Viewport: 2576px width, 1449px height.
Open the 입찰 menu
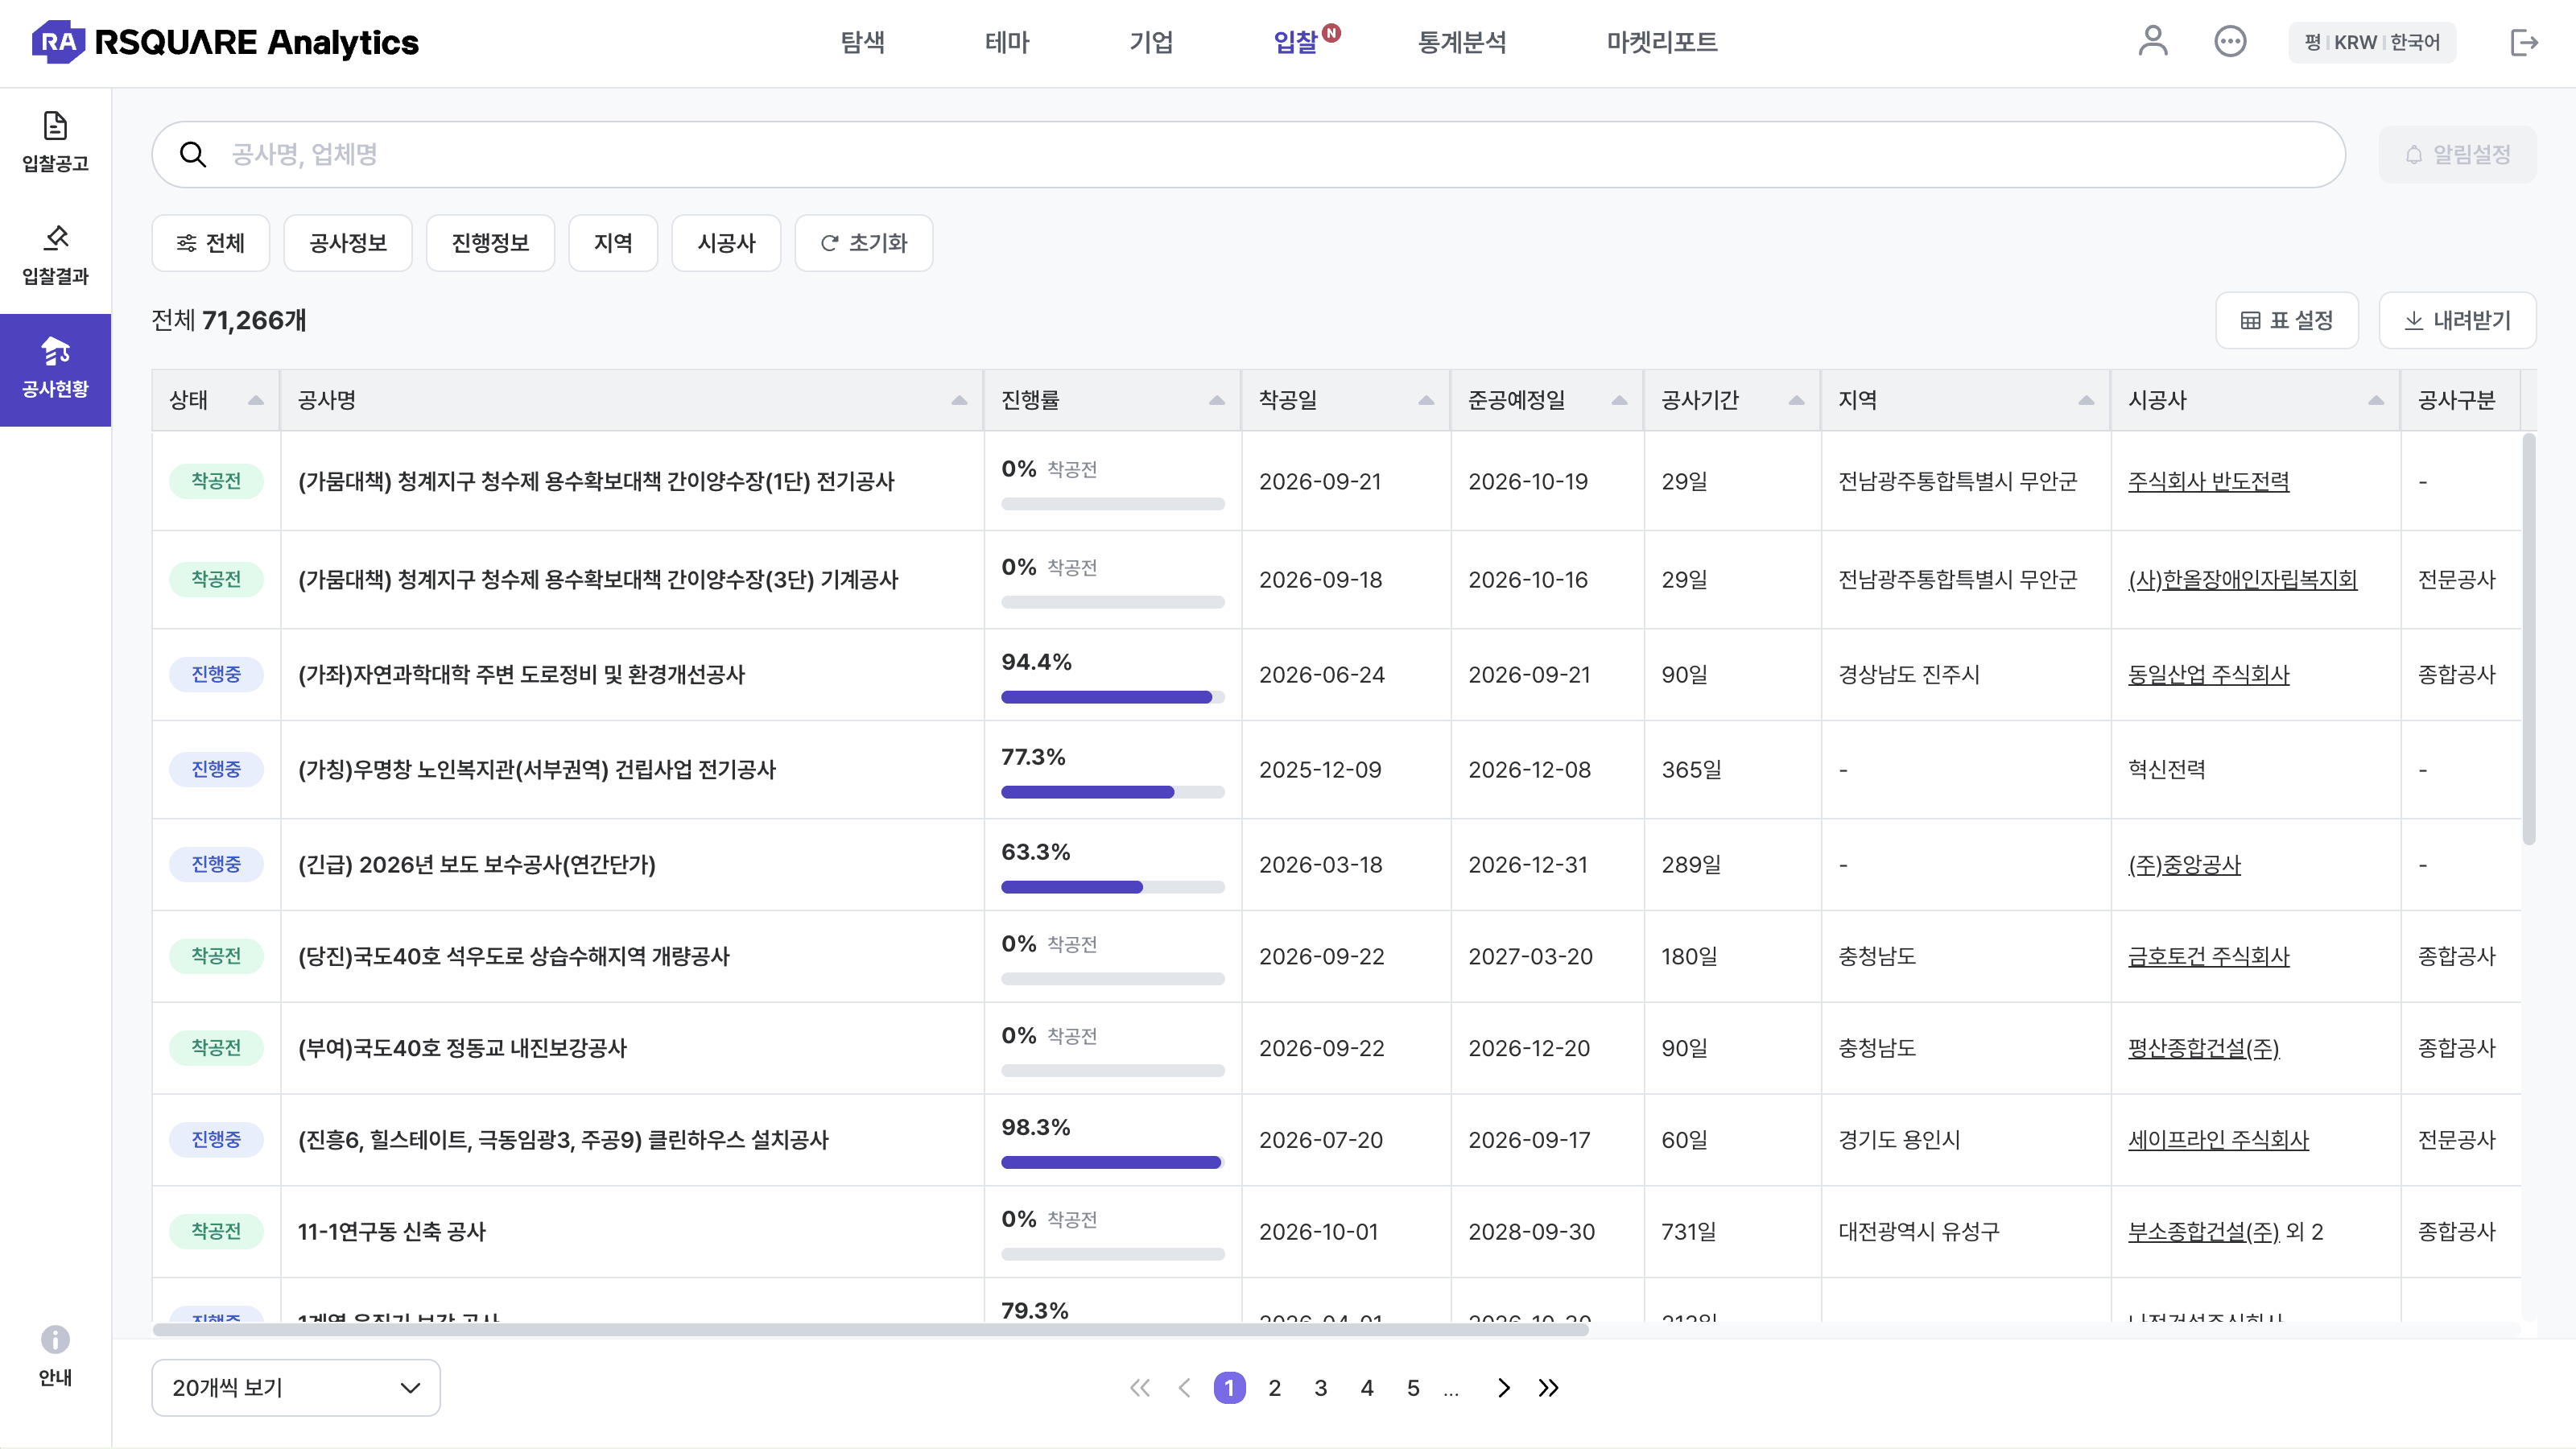[x=1296, y=42]
